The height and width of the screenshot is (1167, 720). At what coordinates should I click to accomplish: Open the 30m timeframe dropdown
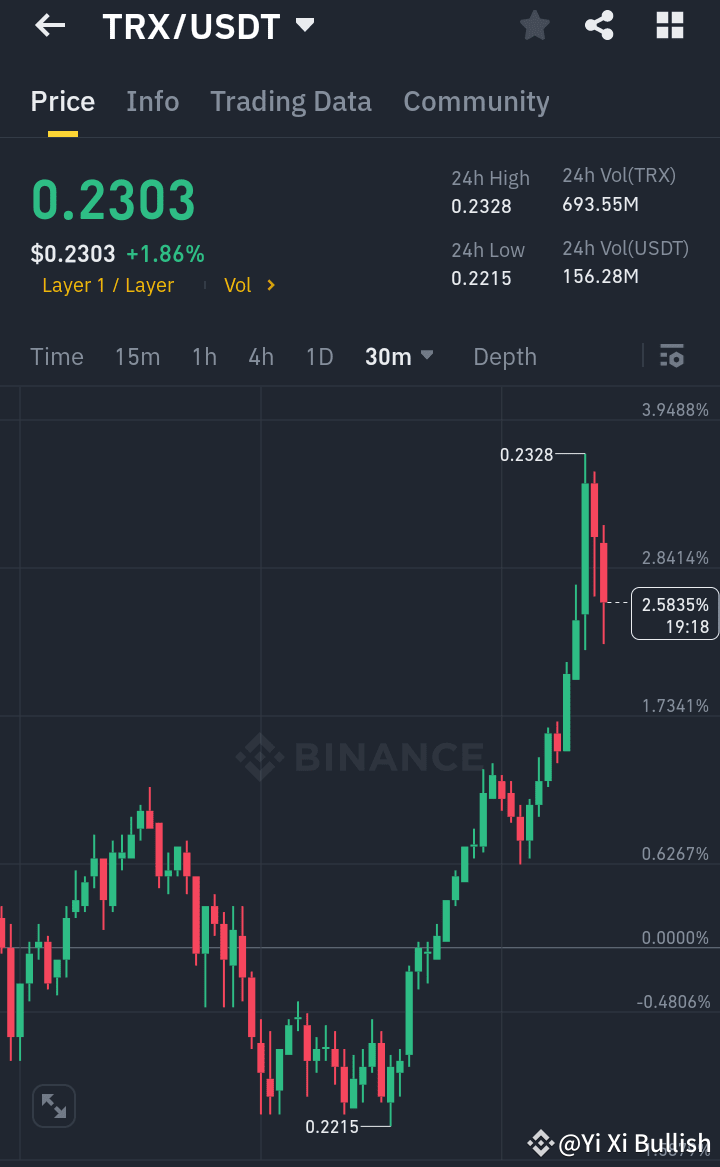(399, 356)
